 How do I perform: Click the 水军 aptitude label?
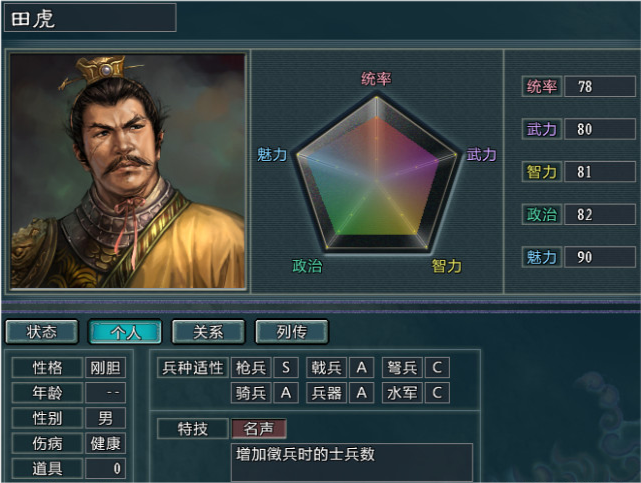coord(402,393)
